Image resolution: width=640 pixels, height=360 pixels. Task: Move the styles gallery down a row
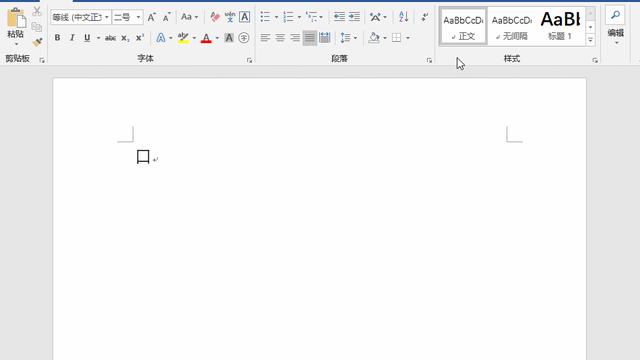pyautogui.click(x=590, y=27)
